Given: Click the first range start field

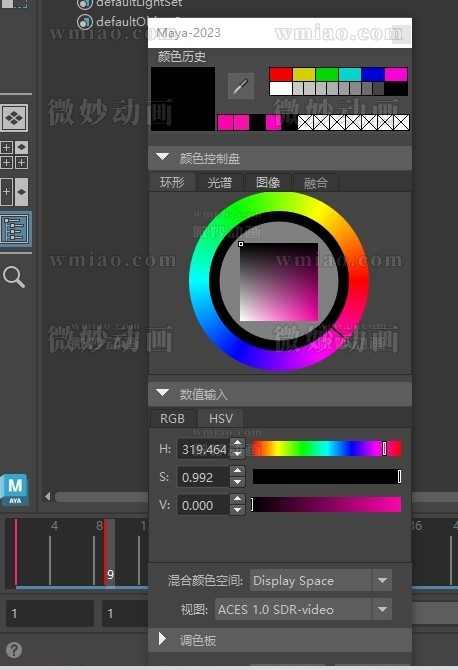Looking at the screenshot, I should click(x=50, y=613).
